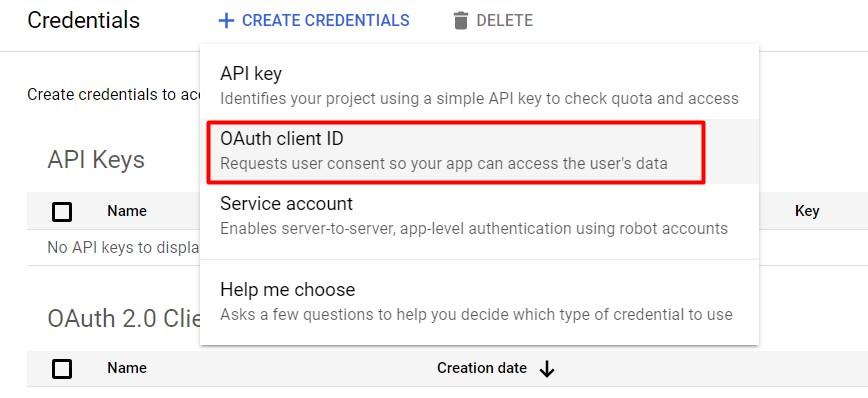This screenshot has height=398, width=868.
Task: Click the Credentials page title
Action: click(84, 20)
